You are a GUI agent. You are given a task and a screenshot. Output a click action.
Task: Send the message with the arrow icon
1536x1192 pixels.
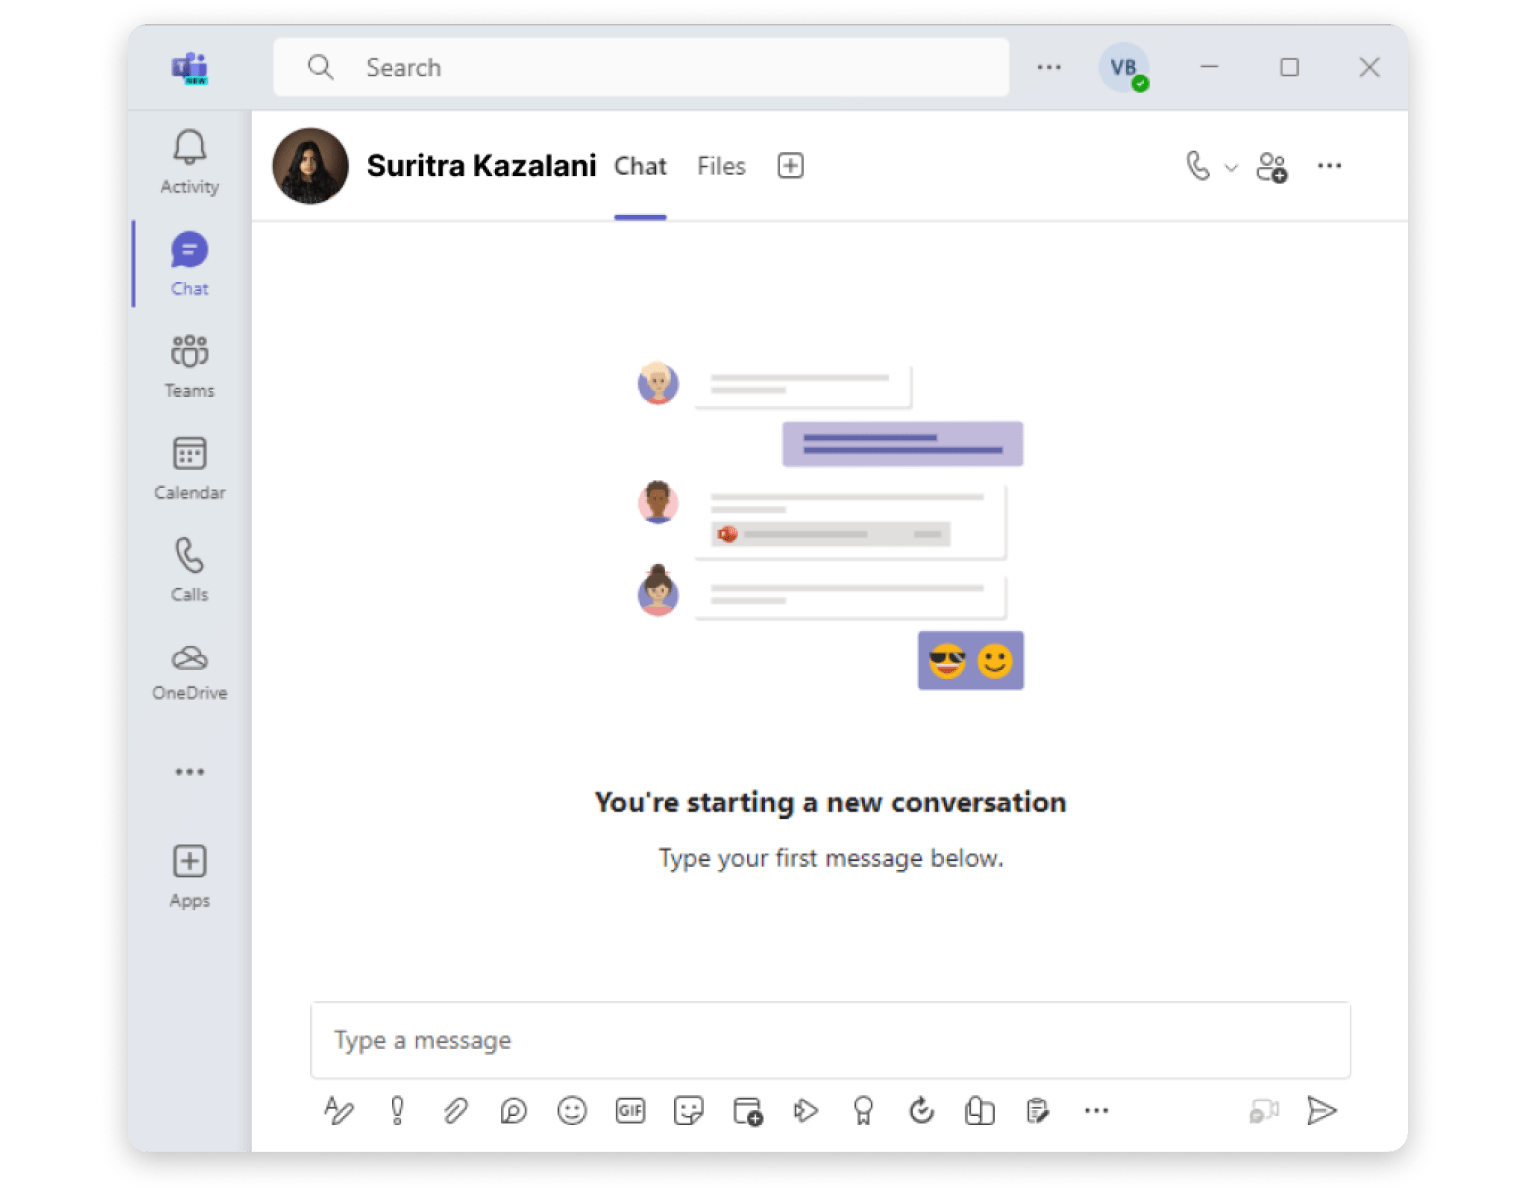(1321, 1111)
